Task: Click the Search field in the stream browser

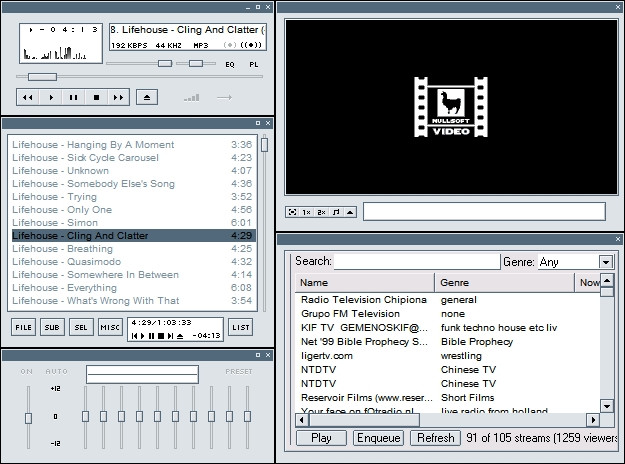Action: (417, 261)
